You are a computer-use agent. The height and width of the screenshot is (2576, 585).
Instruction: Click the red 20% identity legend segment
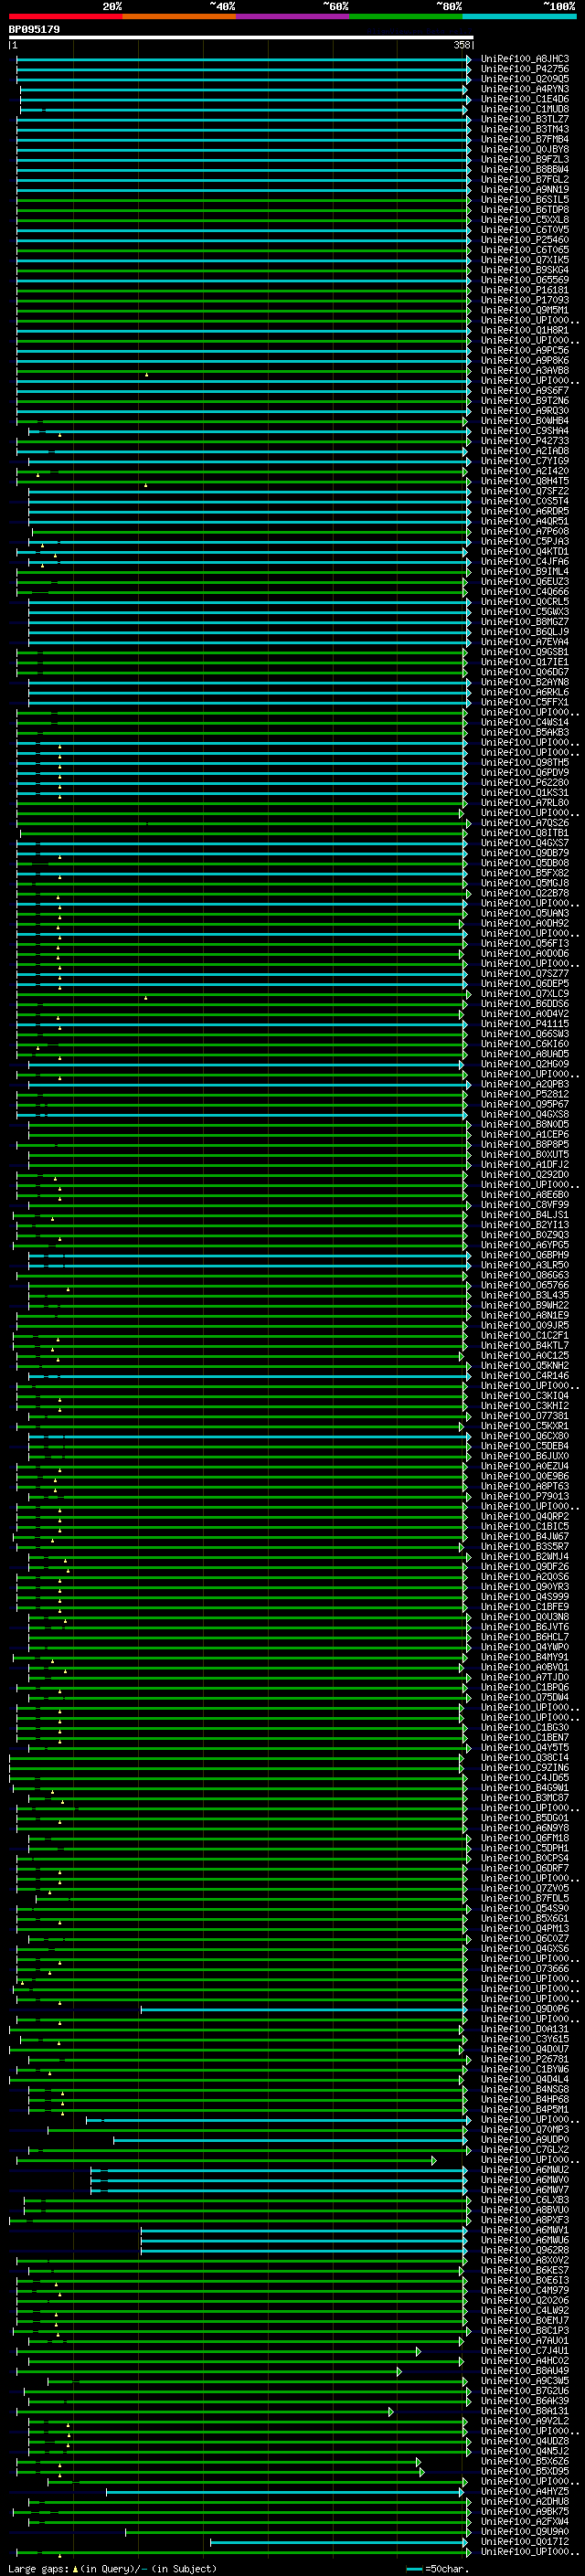65,16
